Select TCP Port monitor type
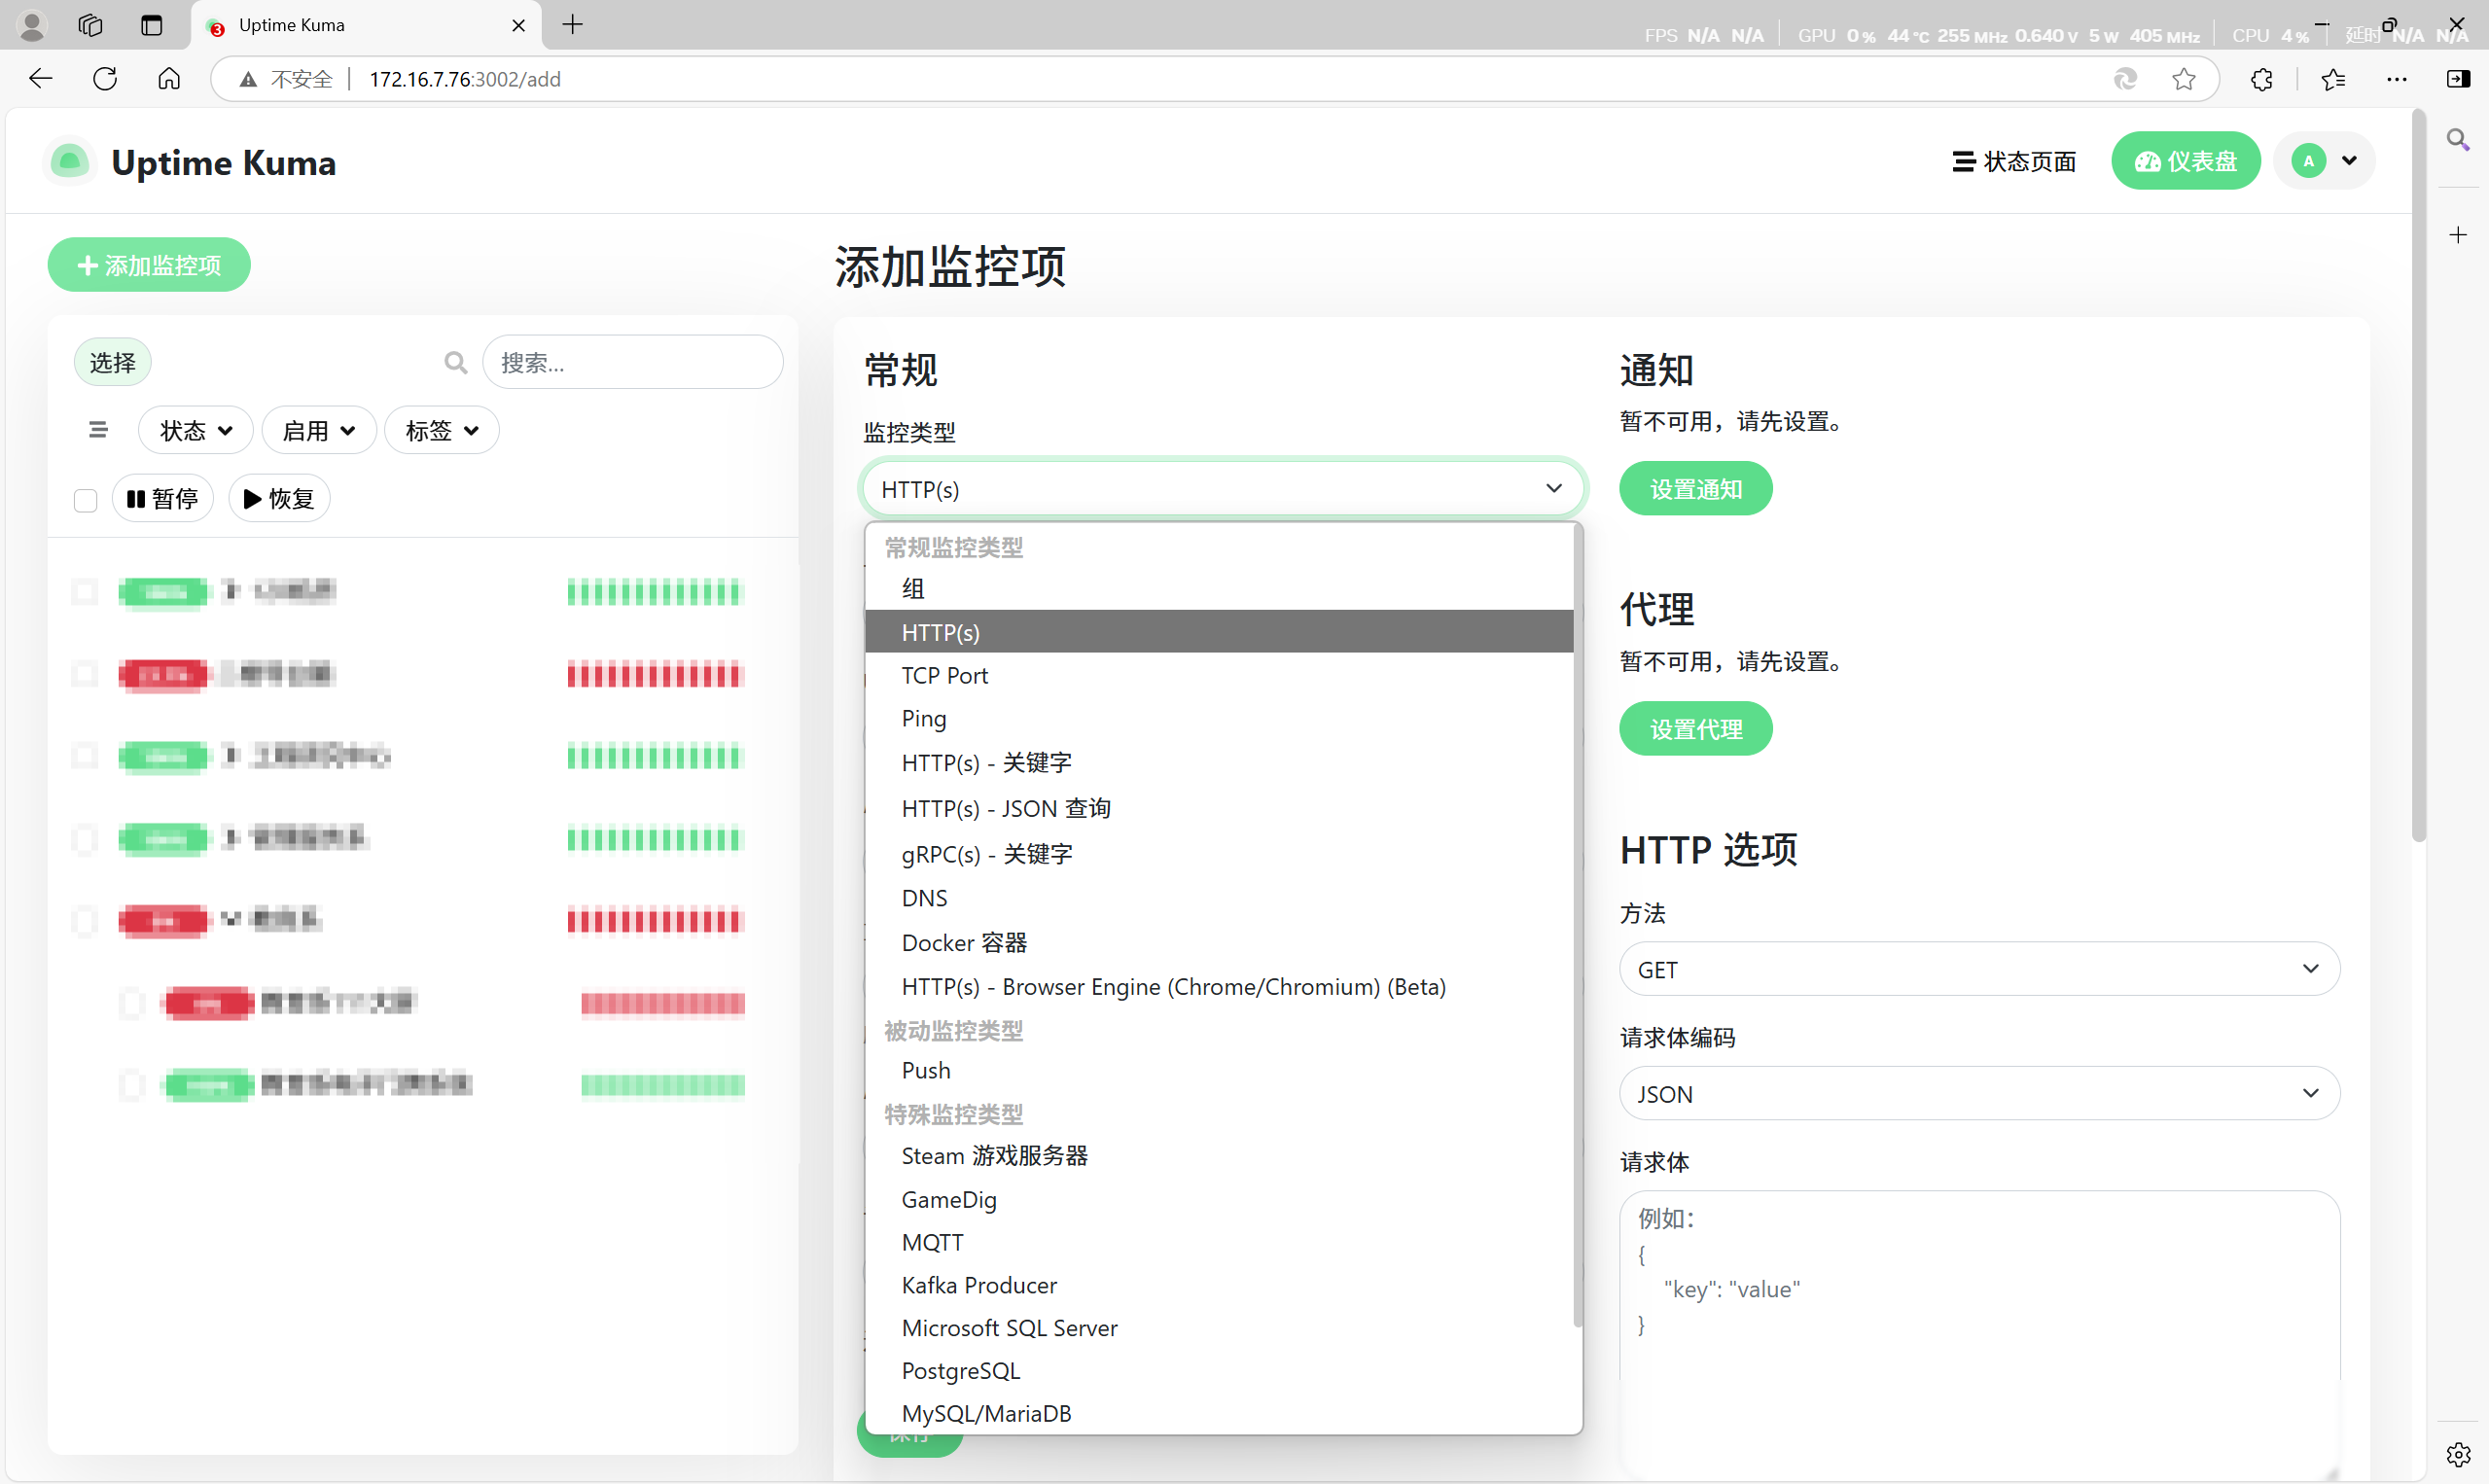Screen dimensions: 2489x1484 tap(1219, 675)
